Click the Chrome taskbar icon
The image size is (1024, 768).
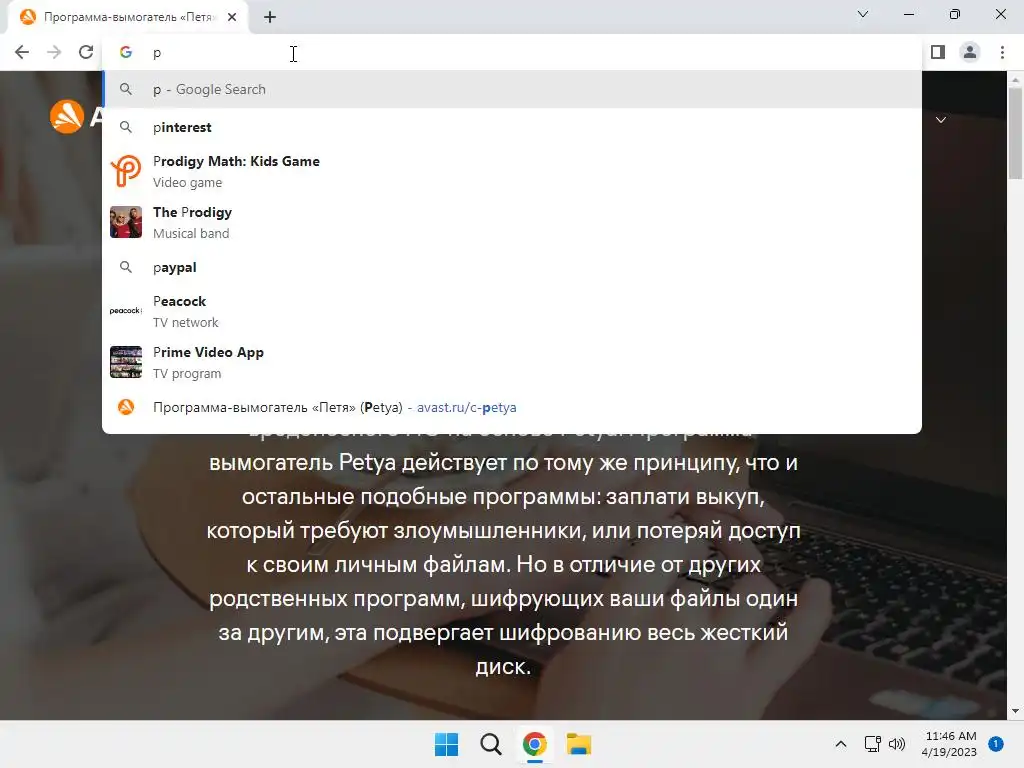point(534,744)
